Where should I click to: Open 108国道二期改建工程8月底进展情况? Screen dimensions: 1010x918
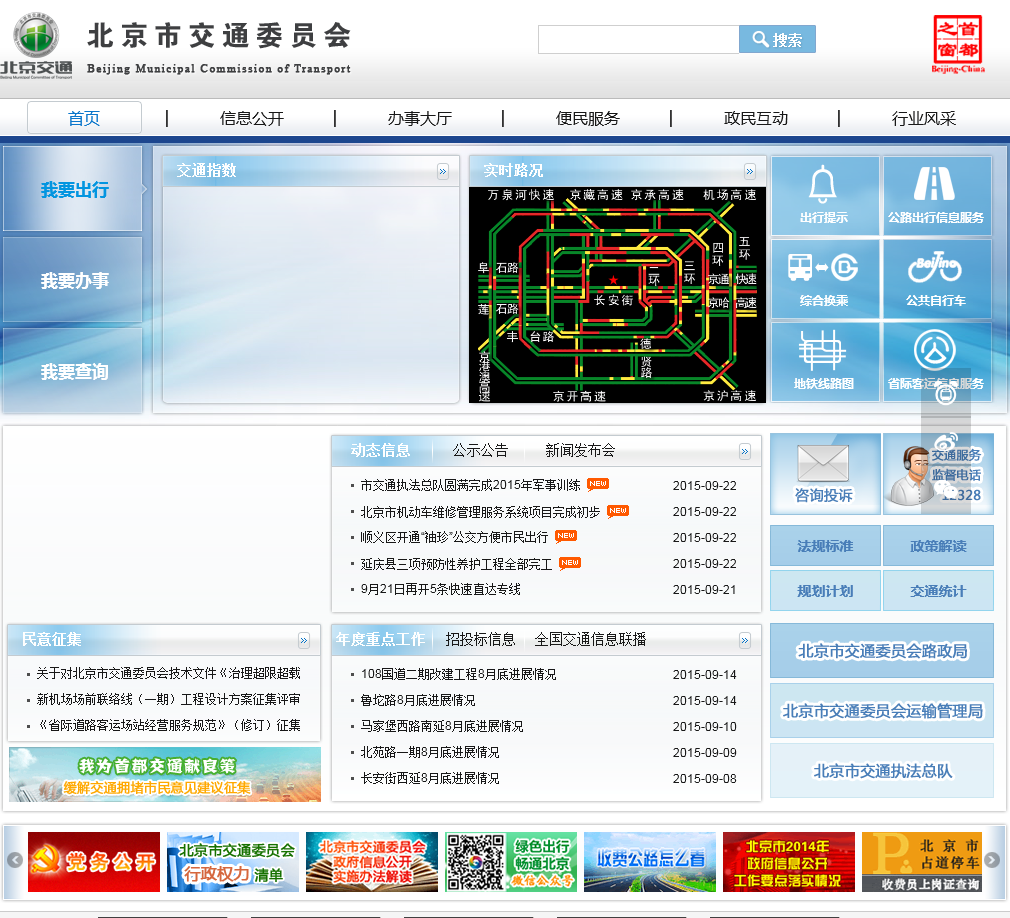coord(458,674)
